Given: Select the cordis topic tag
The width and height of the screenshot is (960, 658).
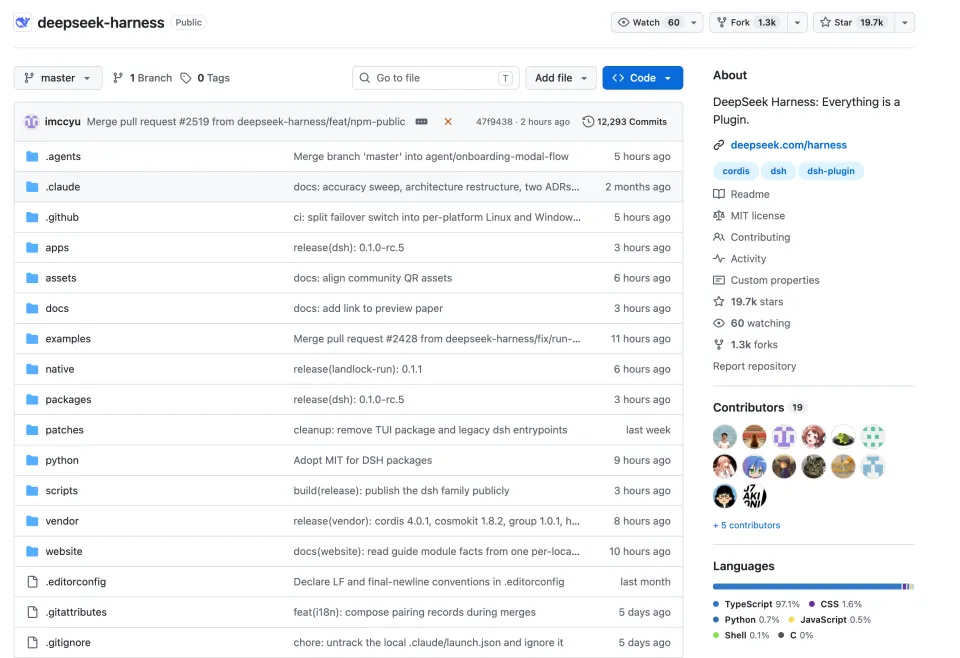Looking at the screenshot, I should click(x=735, y=171).
